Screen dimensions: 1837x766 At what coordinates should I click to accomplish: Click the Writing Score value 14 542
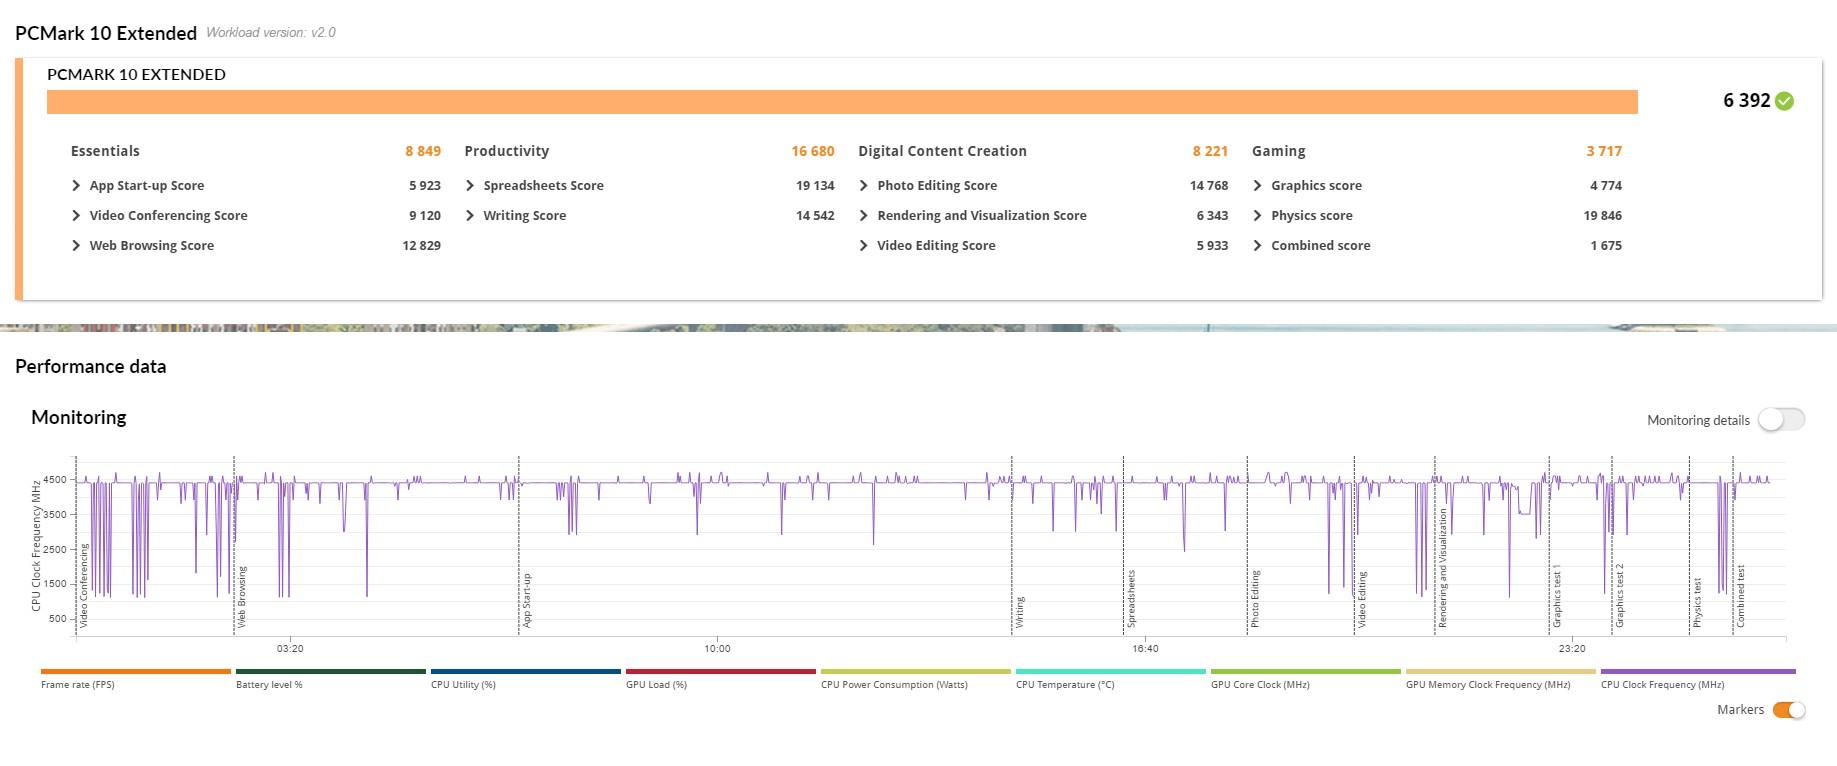(815, 216)
